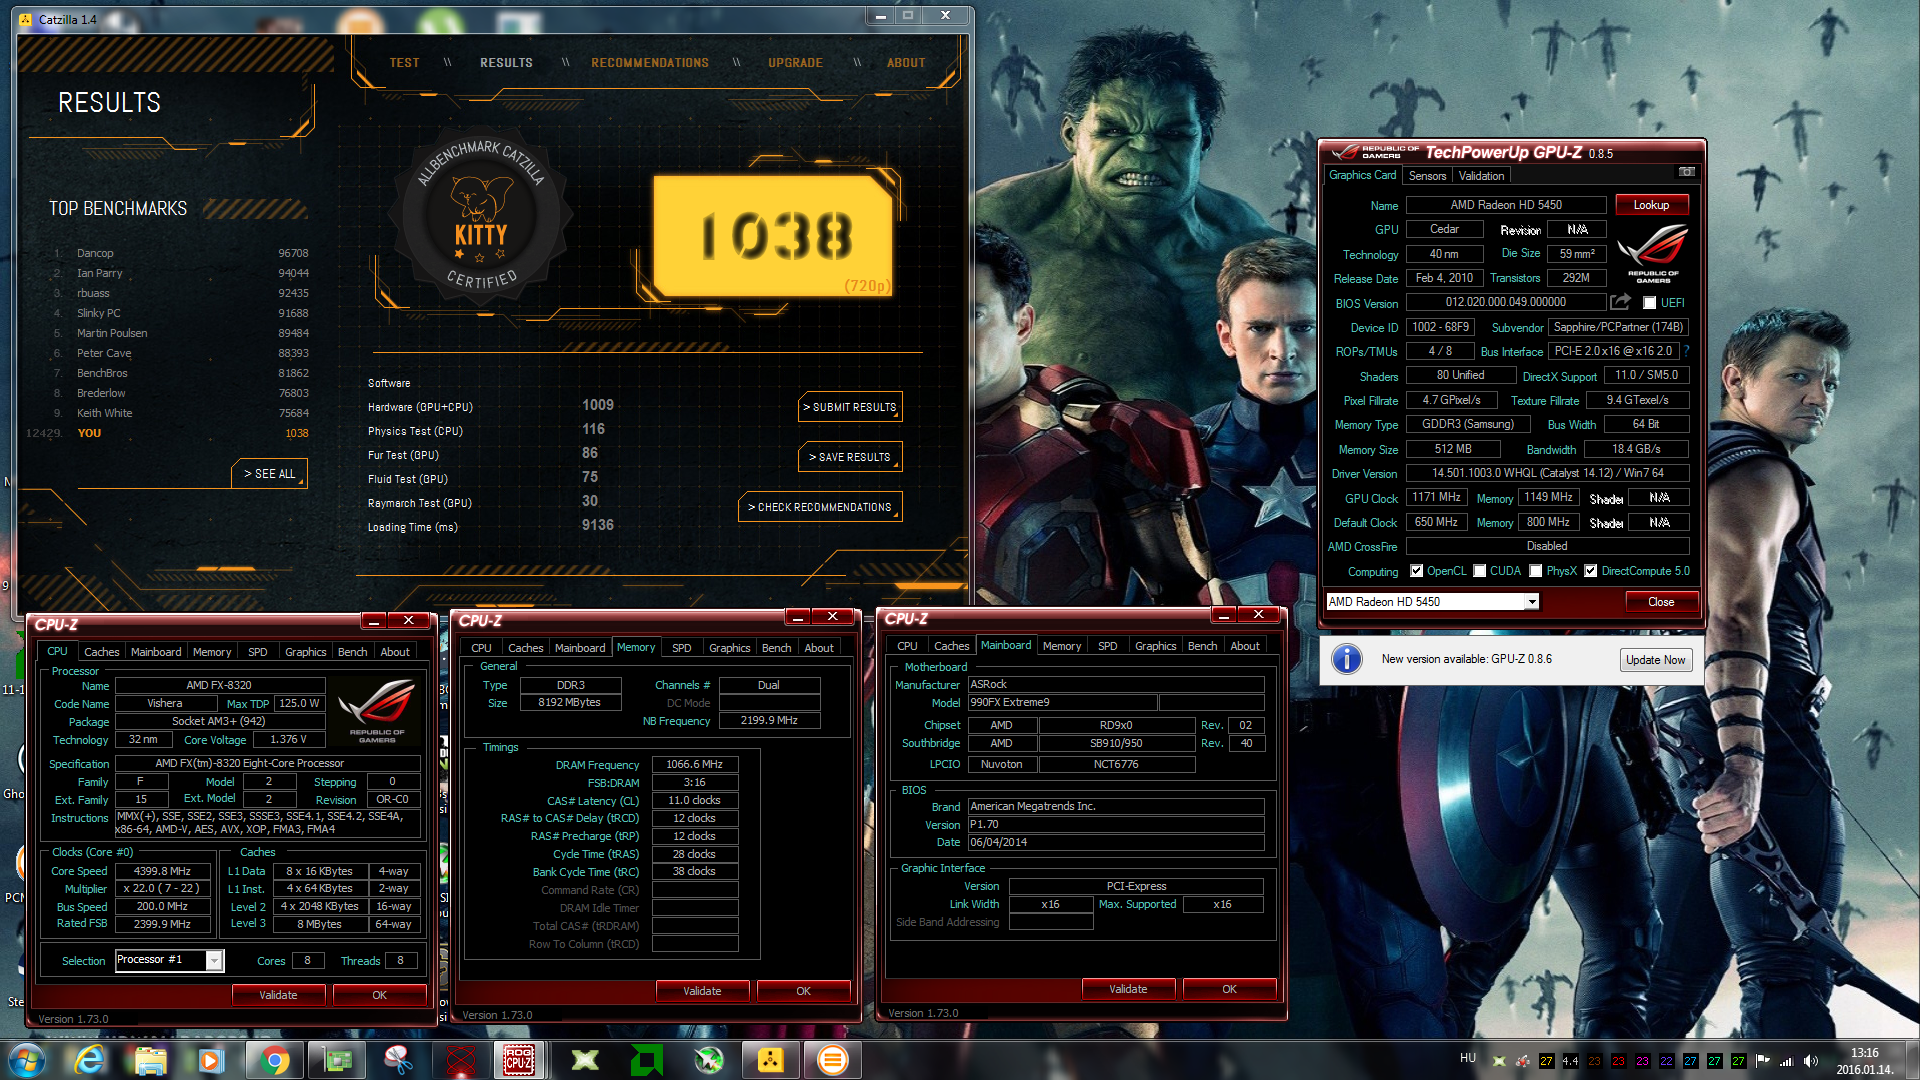Open Caches tab in first CPU-Z window

tap(101, 652)
